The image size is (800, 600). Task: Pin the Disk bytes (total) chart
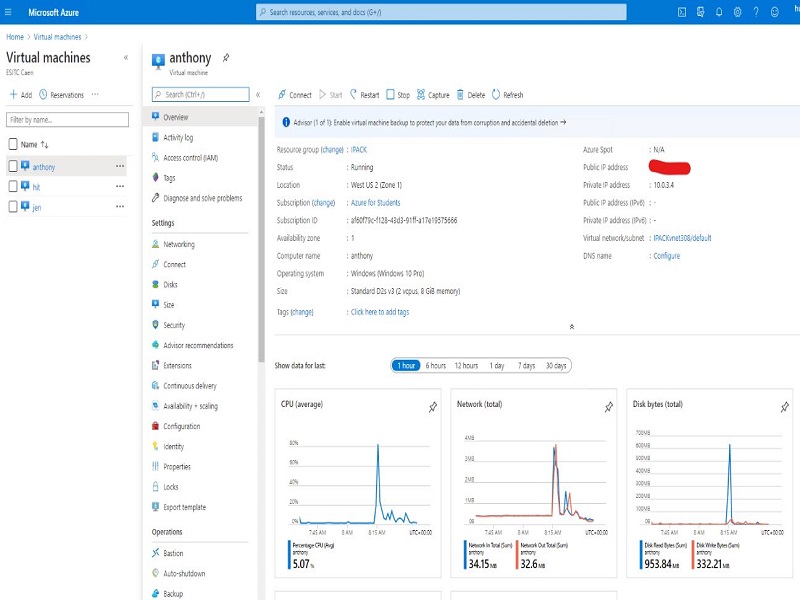785,407
